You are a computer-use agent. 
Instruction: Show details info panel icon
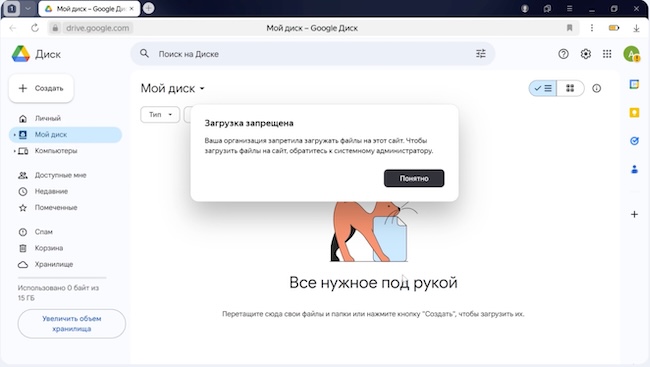[596, 88]
